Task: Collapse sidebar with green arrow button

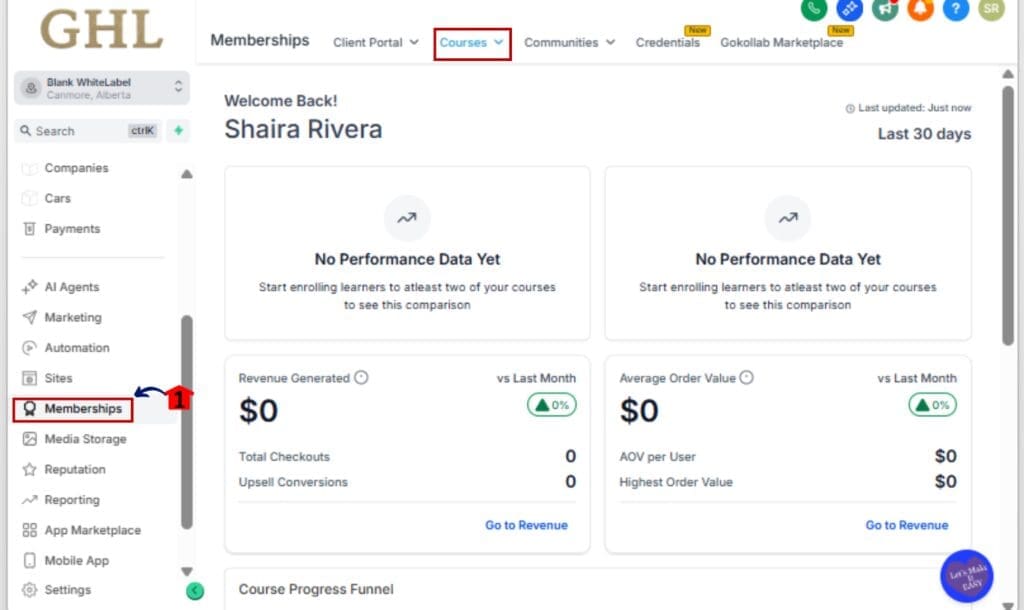Action: (x=195, y=591)
